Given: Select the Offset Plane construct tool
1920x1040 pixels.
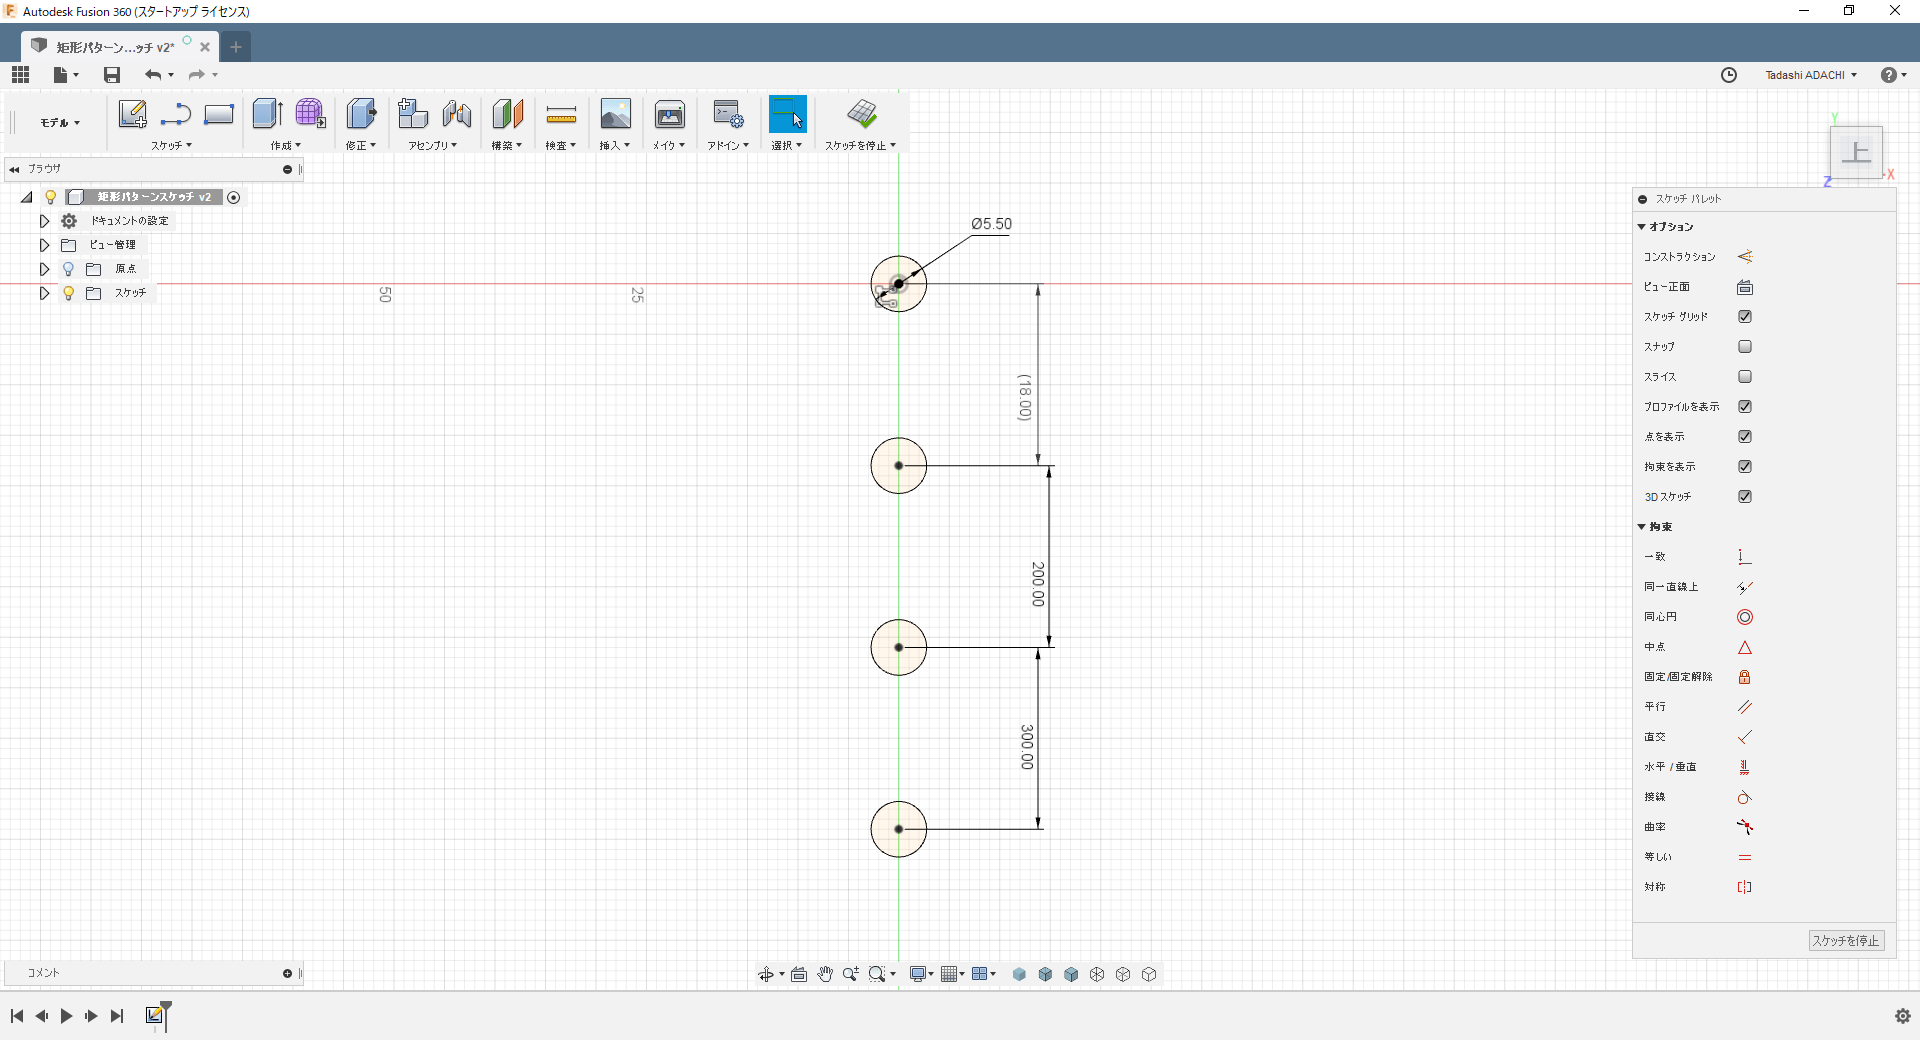Looking at the screenshot, I should [x=507, y=114].
